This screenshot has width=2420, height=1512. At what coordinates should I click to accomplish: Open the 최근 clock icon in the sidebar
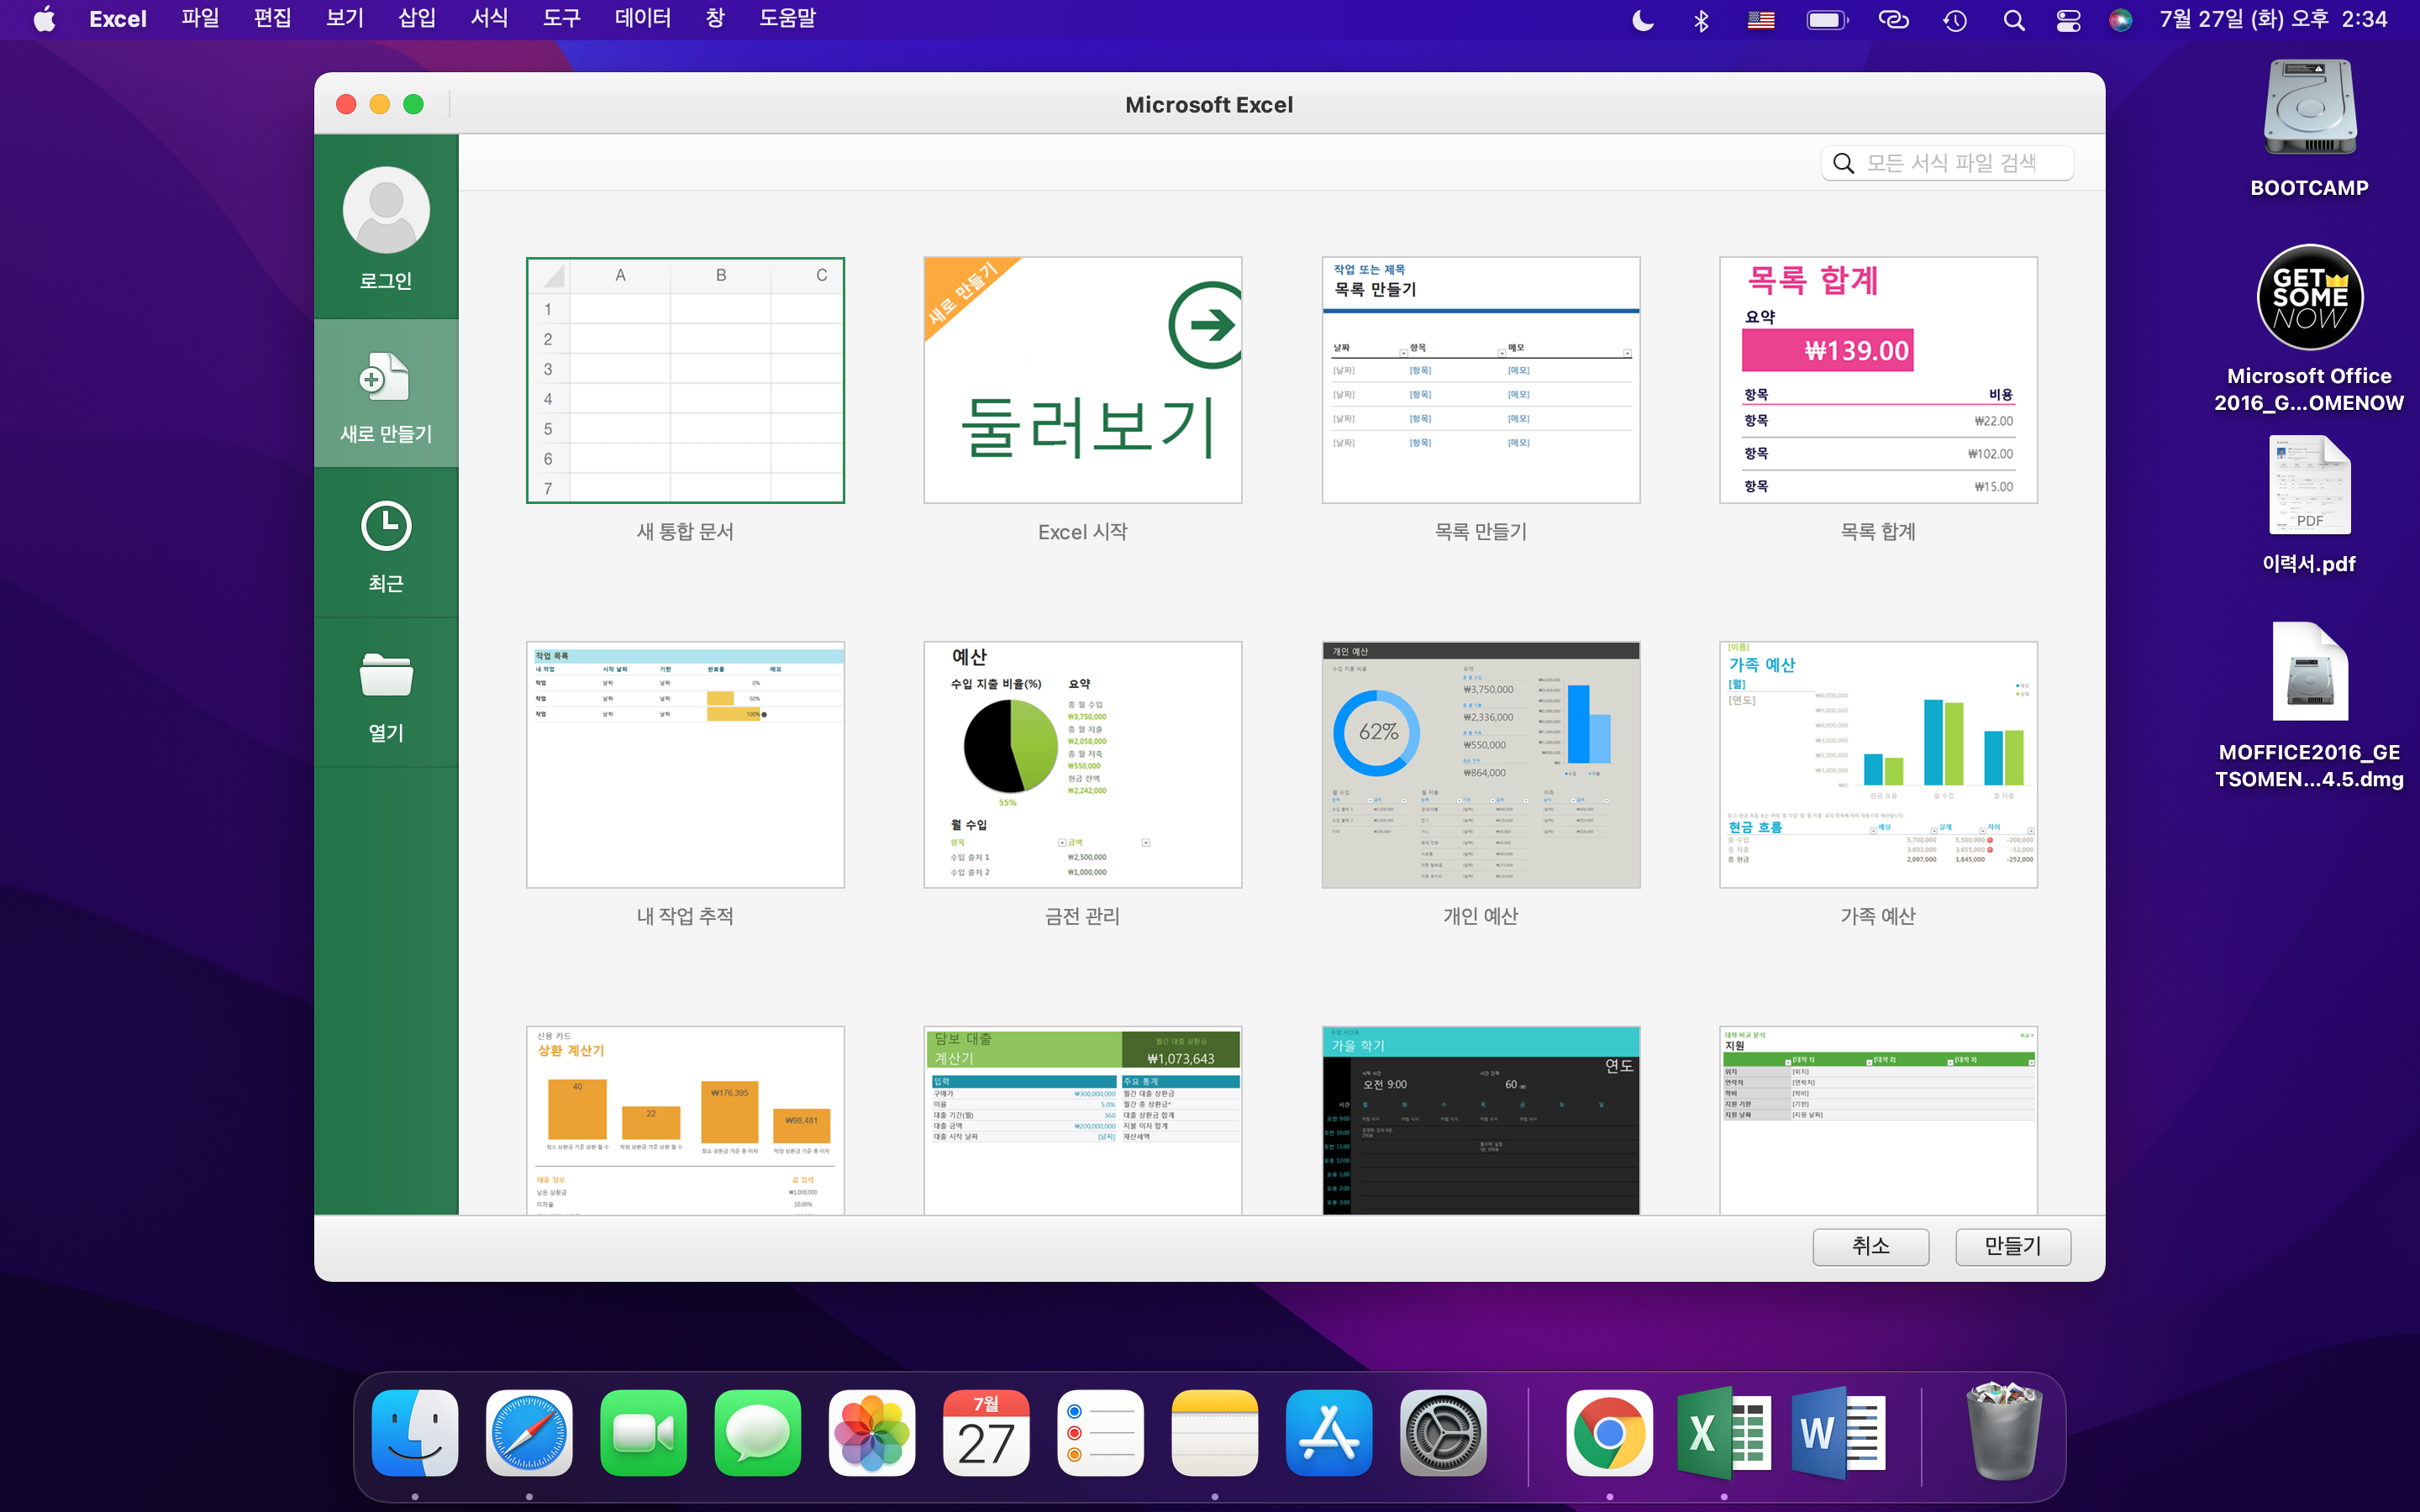tap(386, 526)
